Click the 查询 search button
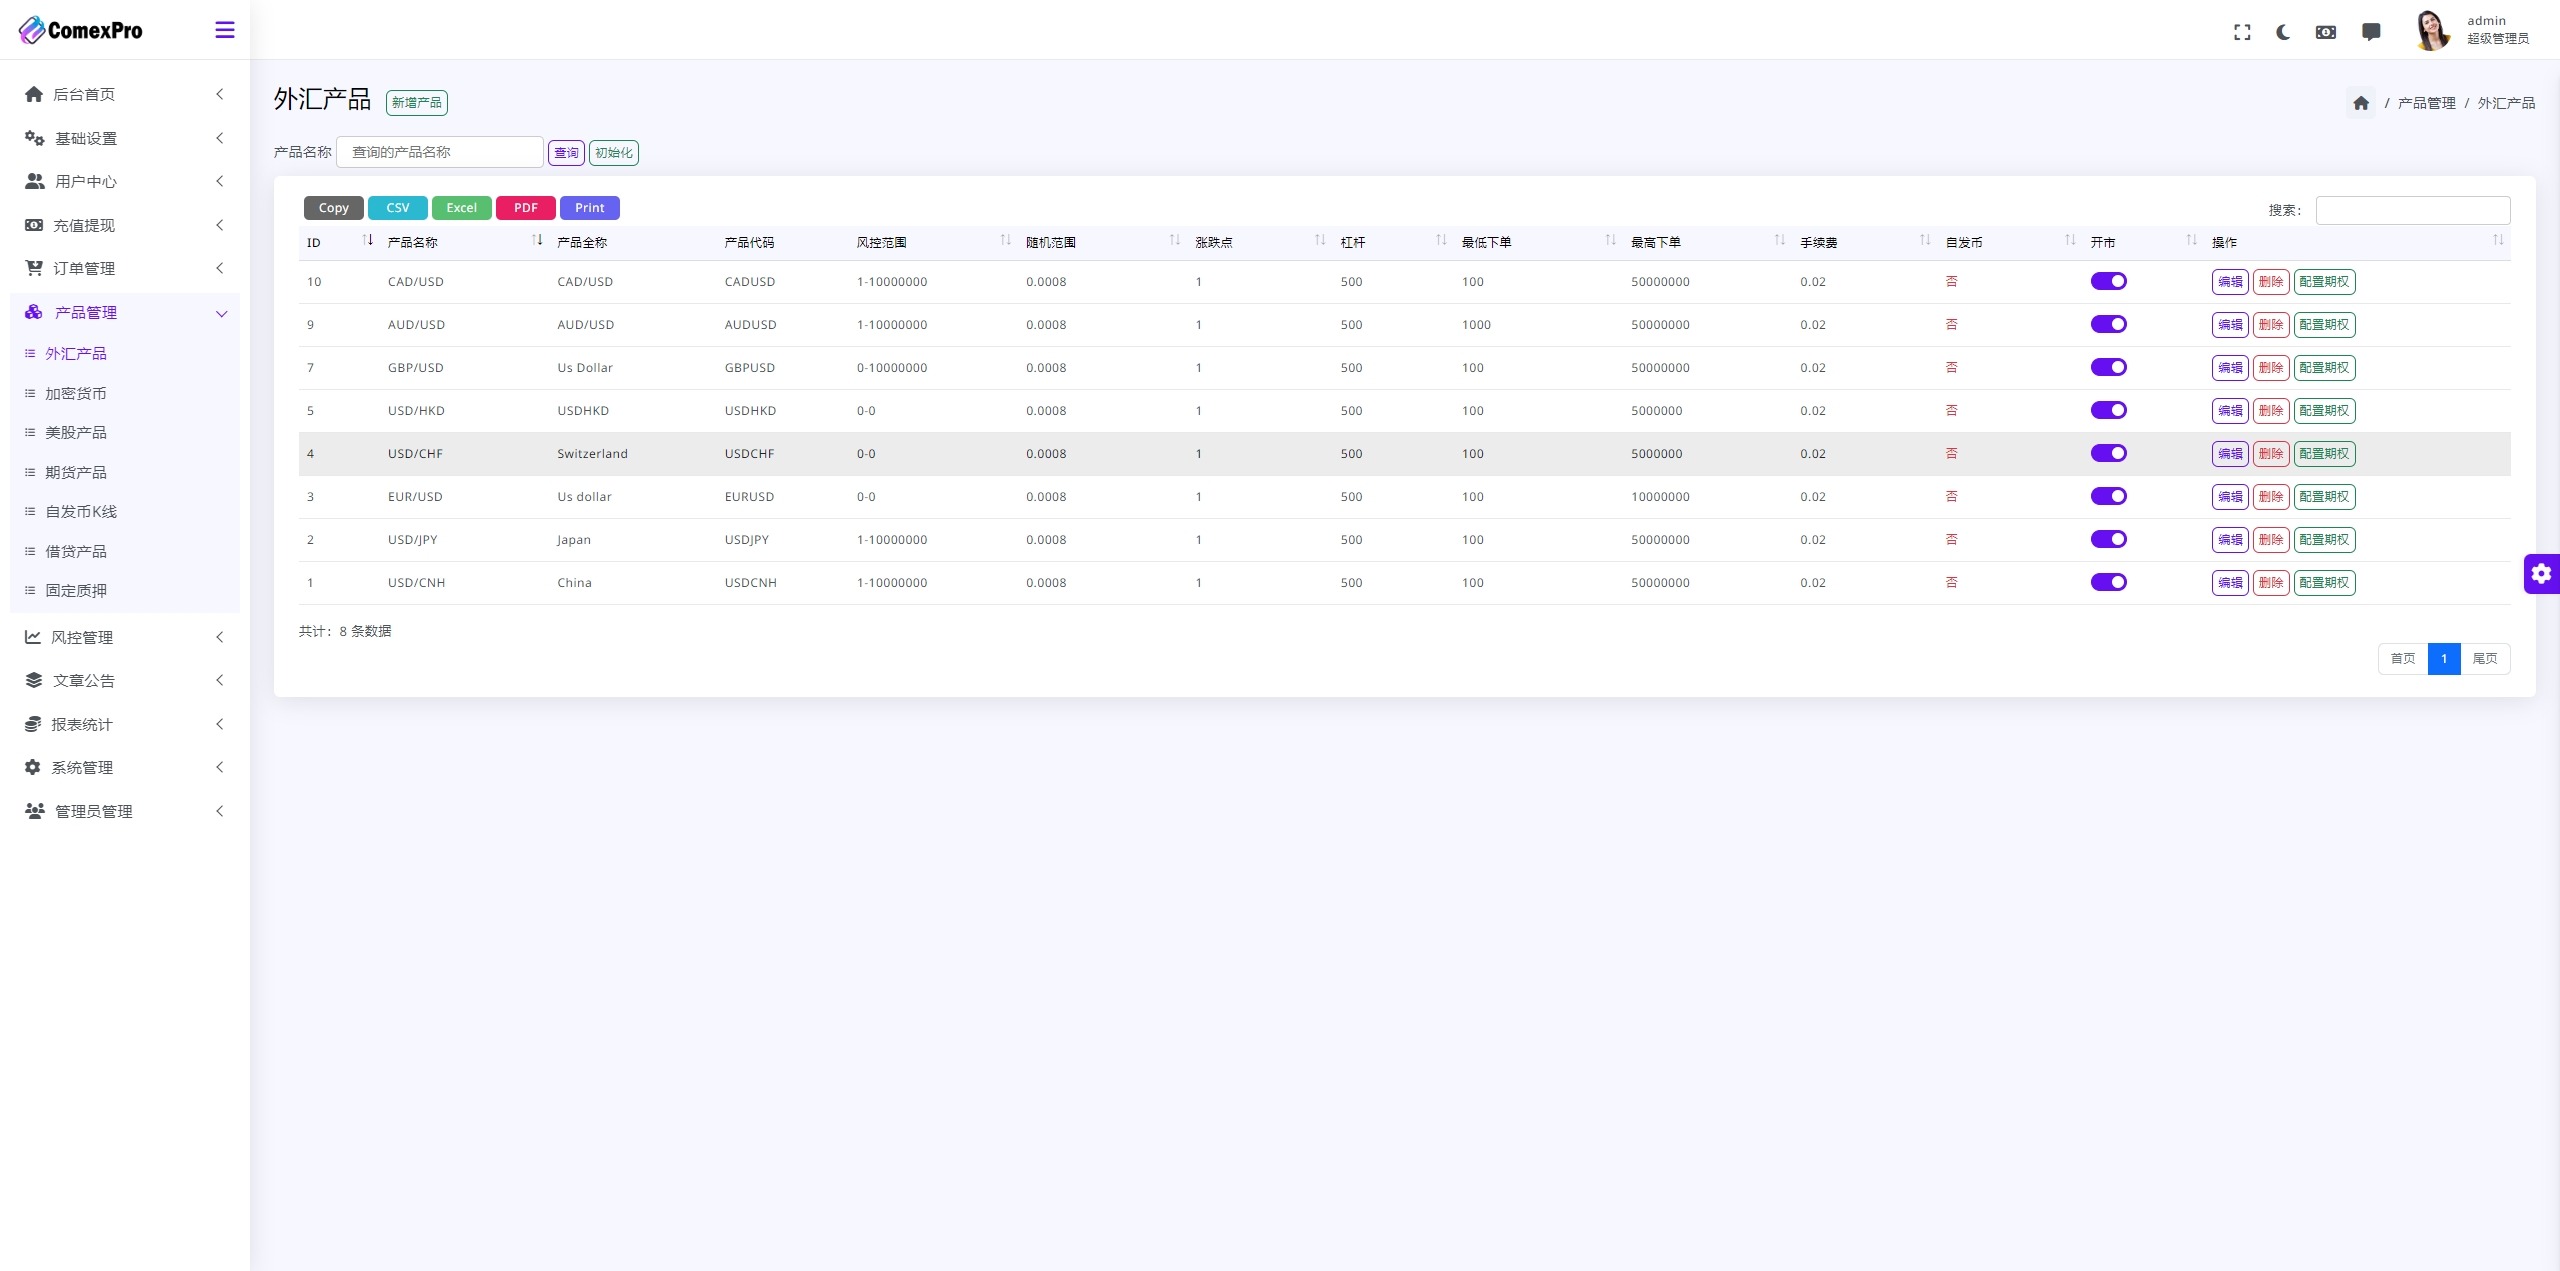The image size is (2560, 1271). pos(567,152)
